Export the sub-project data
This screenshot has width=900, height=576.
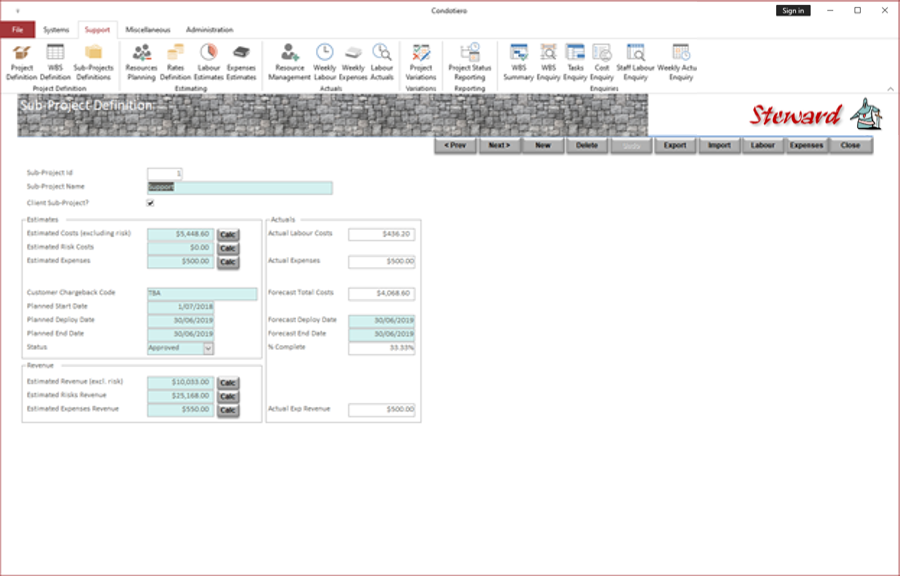click(675, 146)
